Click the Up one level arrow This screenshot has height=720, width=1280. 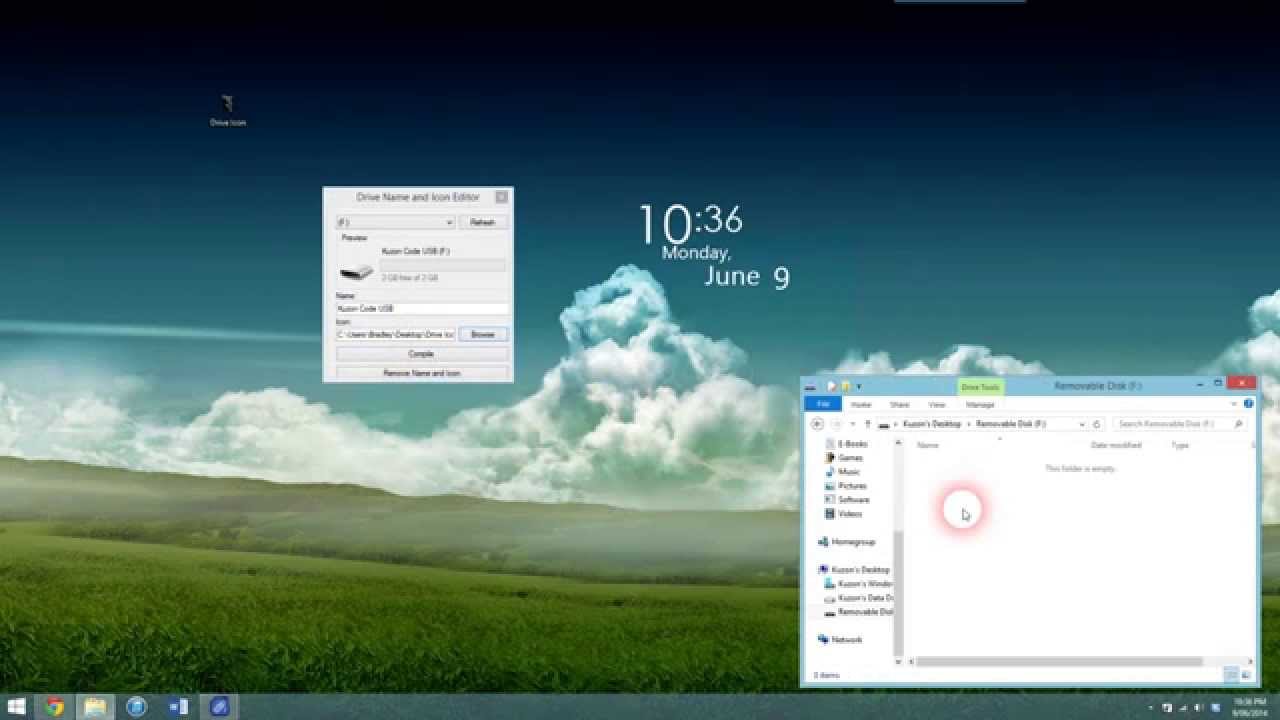point(867,424)
